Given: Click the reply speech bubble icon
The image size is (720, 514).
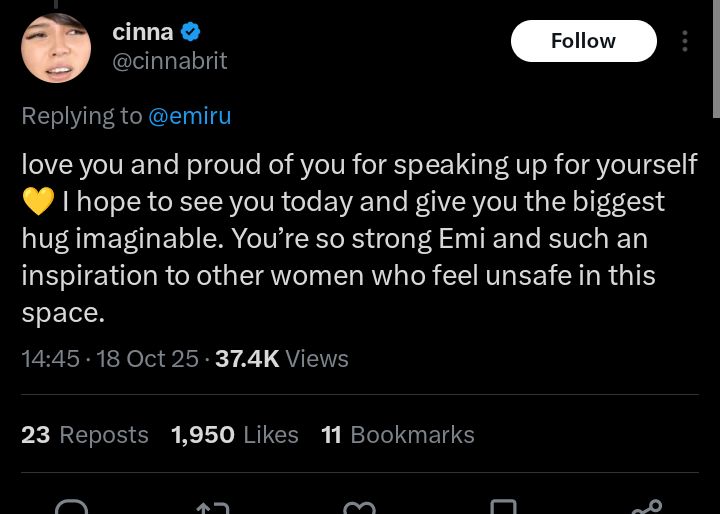Looking at the screenshot, I should [x=72, y=507].
